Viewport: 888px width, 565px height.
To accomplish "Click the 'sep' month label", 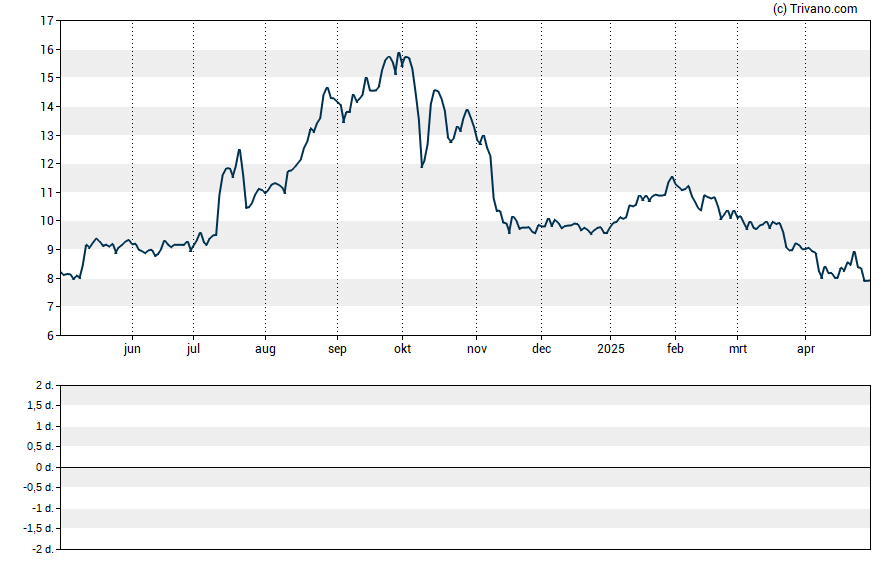I will (x=337, y=349).
